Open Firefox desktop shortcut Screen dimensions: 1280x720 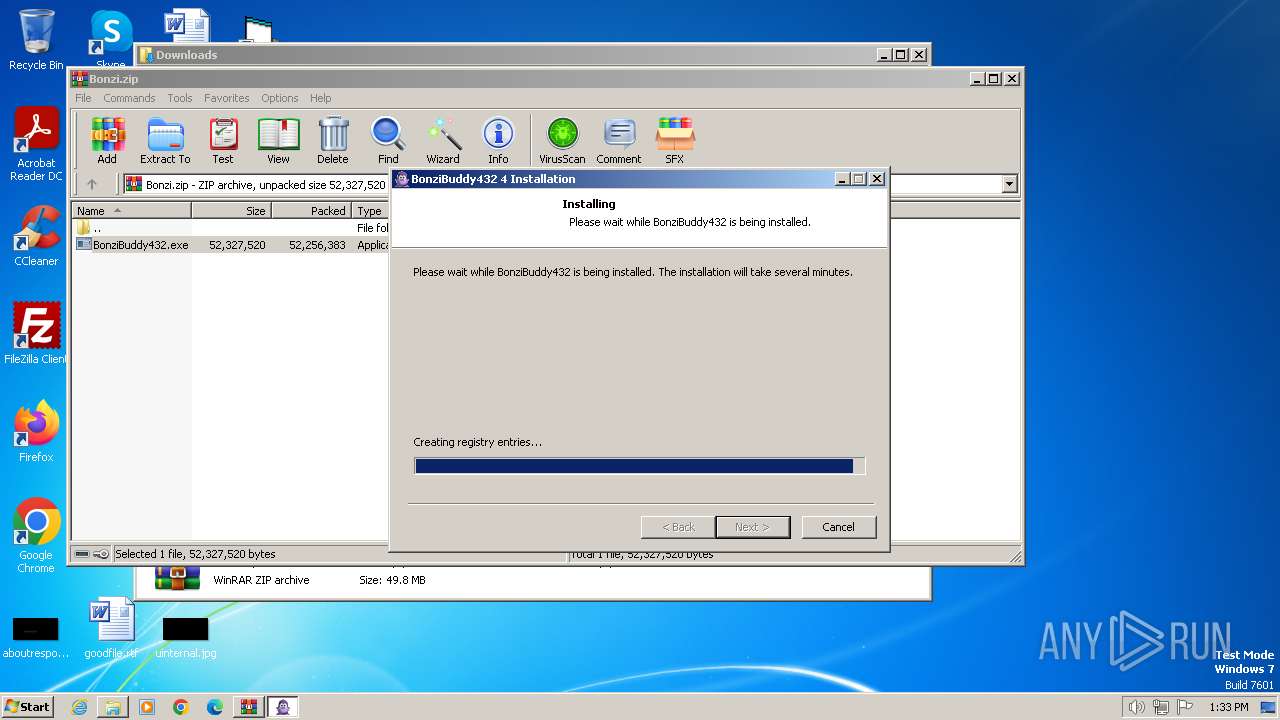pyautogui.click(x=36, y=431)
